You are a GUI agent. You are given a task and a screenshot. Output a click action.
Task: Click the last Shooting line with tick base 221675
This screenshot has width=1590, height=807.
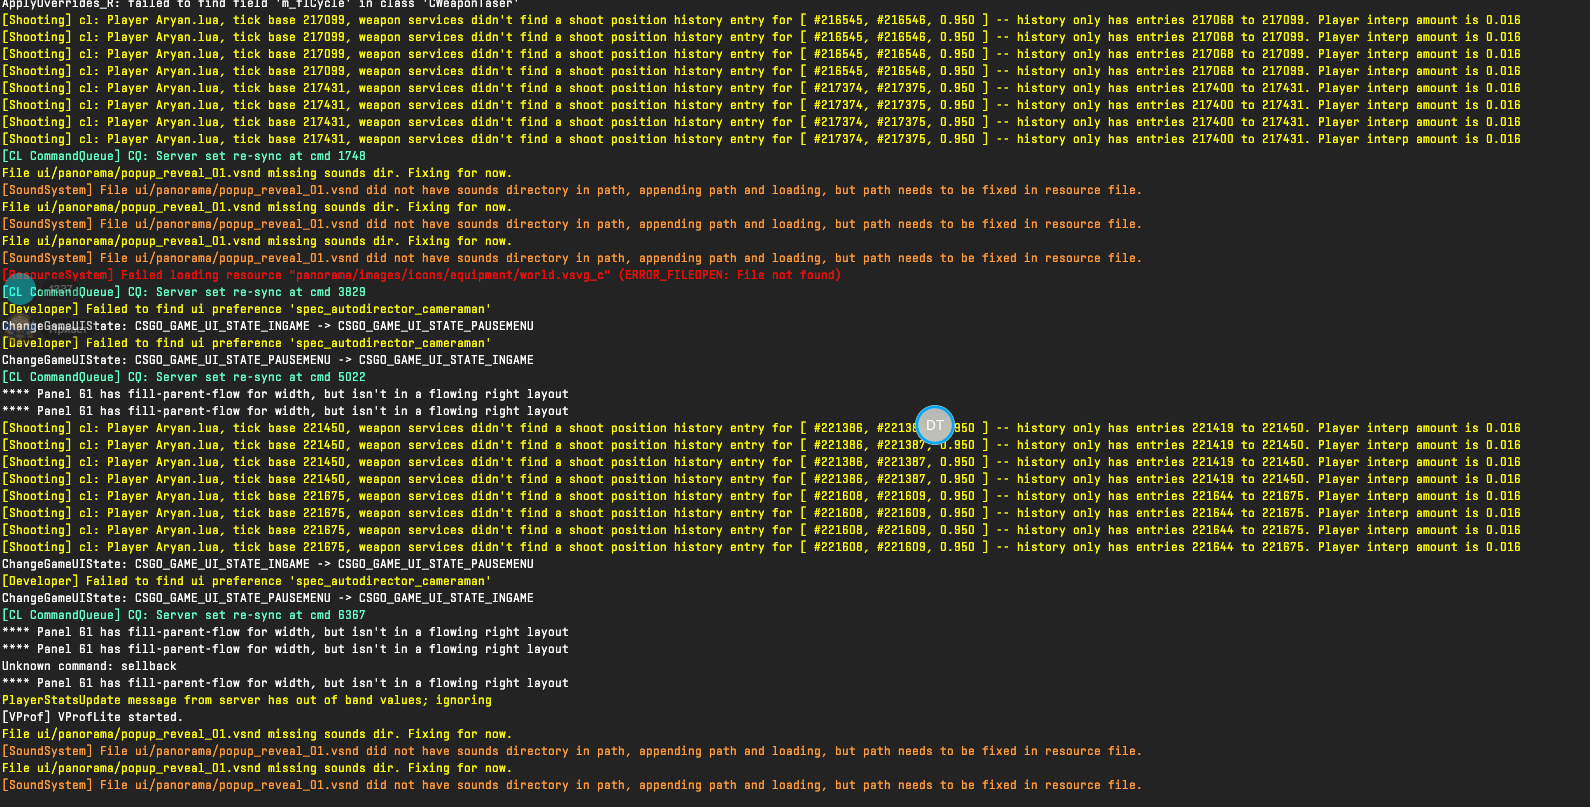500,547
